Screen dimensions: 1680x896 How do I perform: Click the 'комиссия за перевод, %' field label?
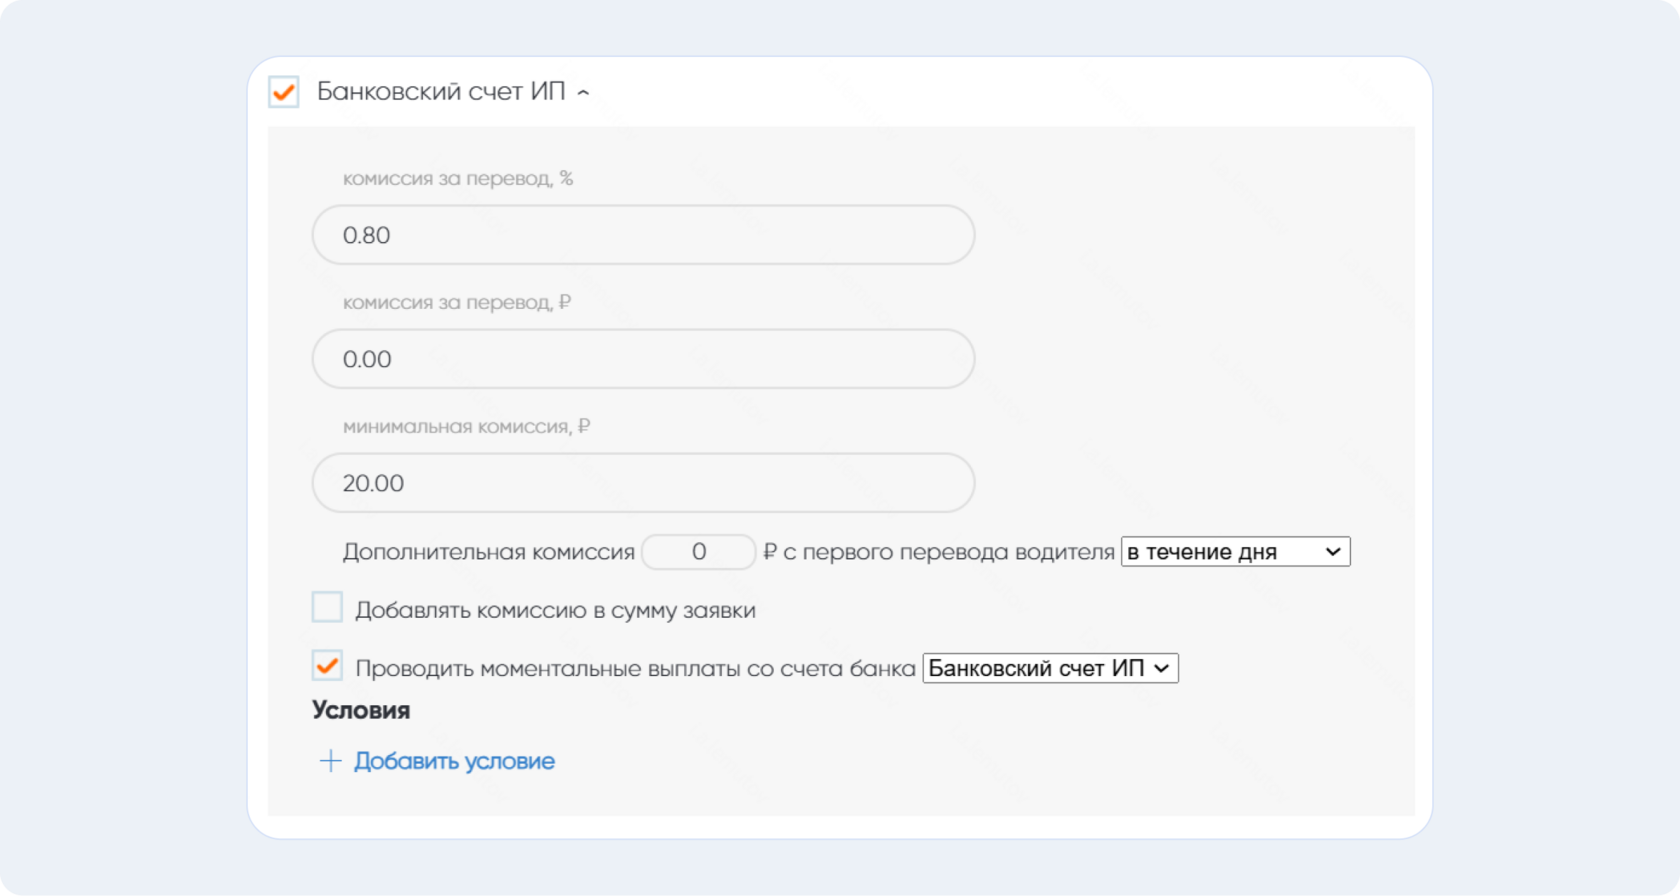pos(457,179)
